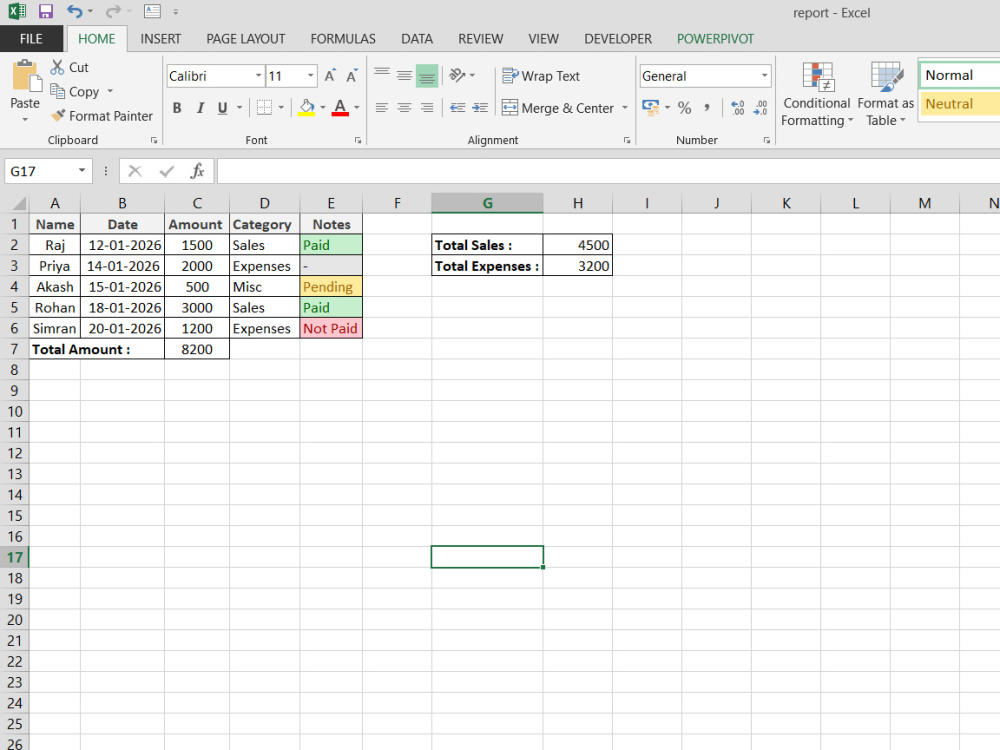The image size is (1000, 750).
Task: Open the font size 11 dropdown
Action: point(311,76)
